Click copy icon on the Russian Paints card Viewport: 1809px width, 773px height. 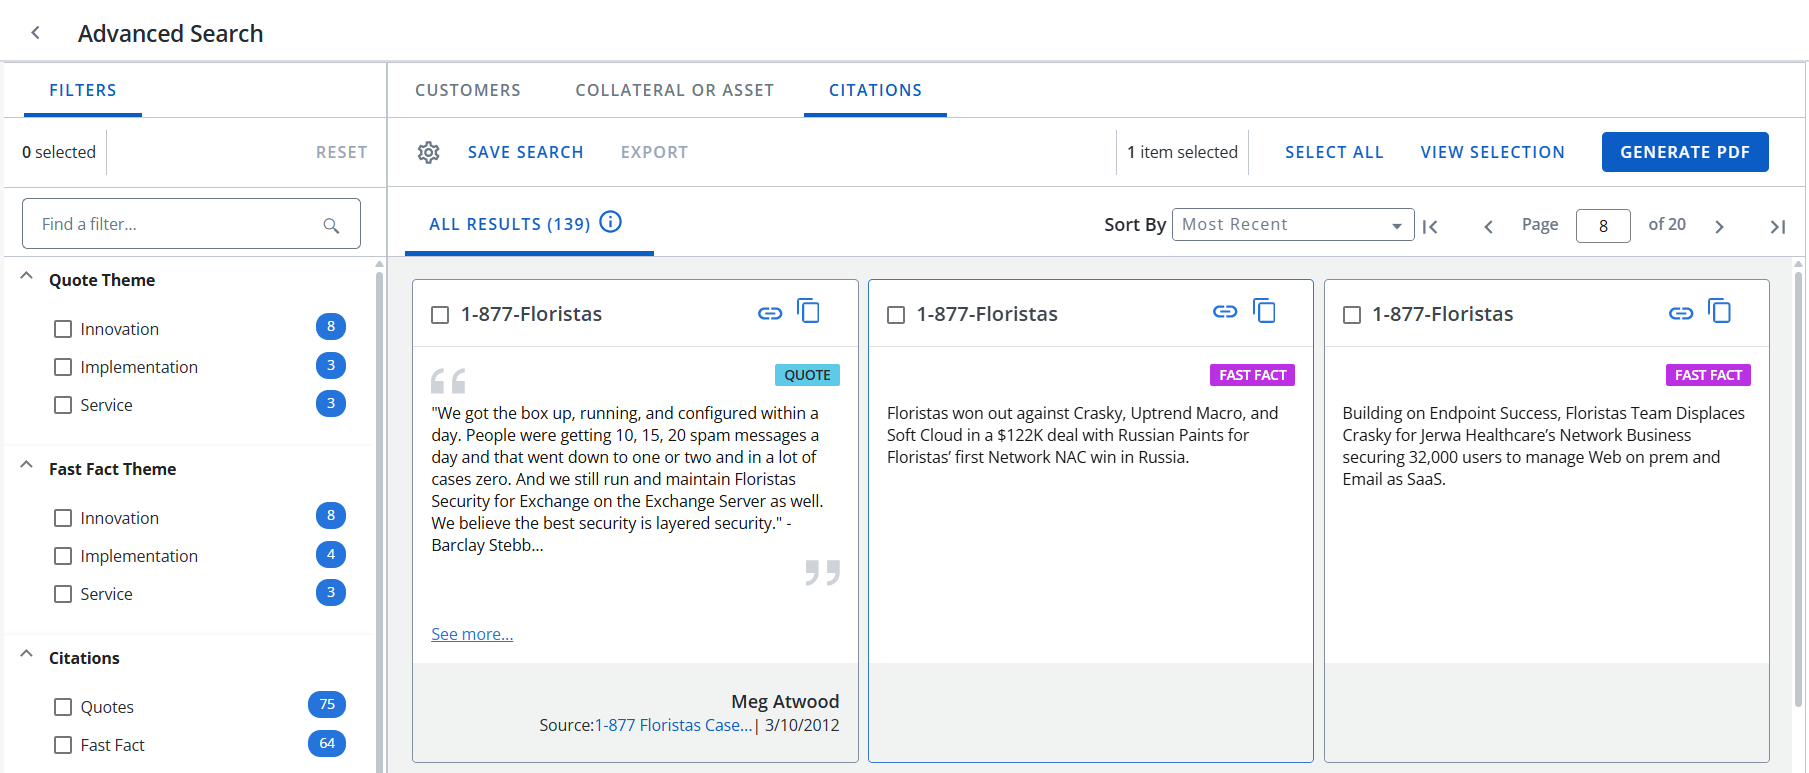tap(1264, 311)
